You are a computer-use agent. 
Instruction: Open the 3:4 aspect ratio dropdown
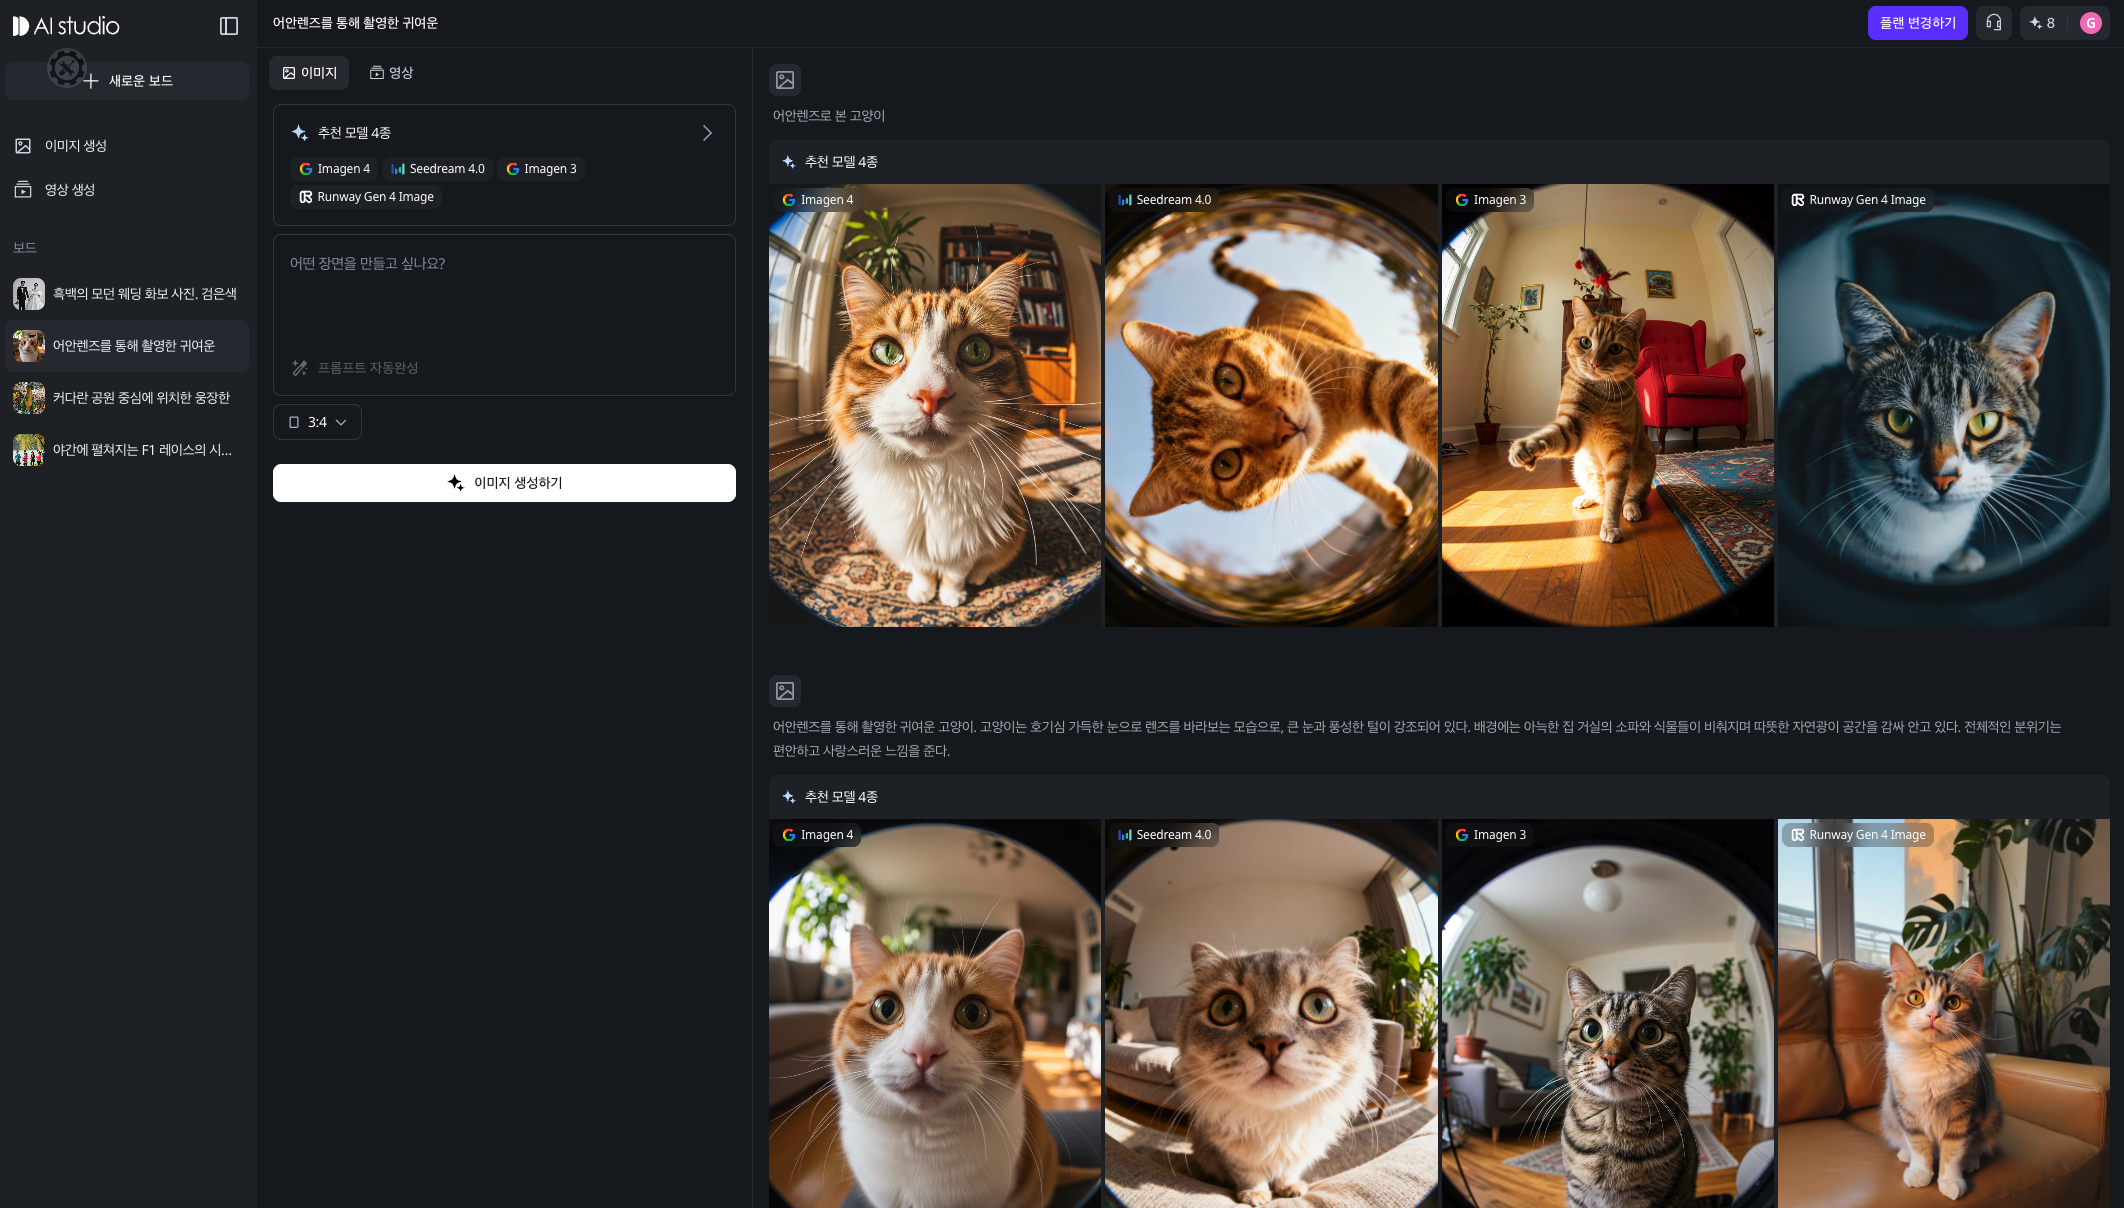(317, 422)
